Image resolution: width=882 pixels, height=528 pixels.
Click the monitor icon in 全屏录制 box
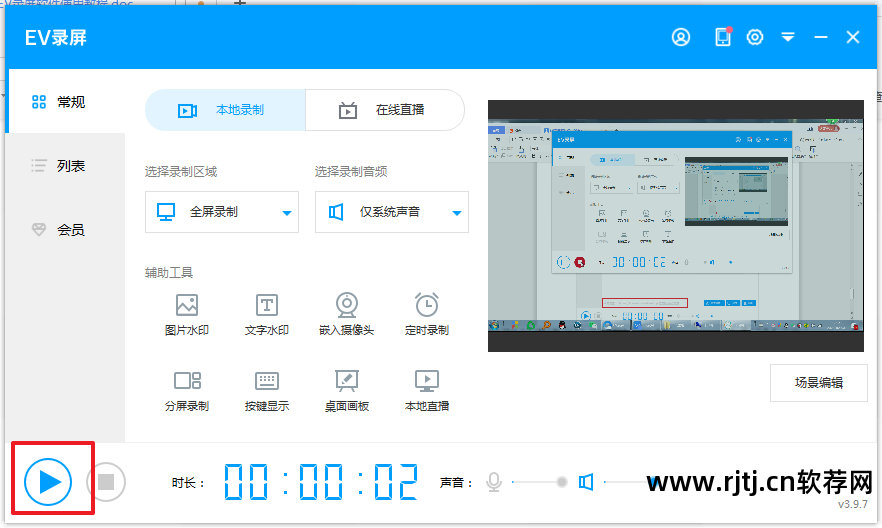point(166,212)
